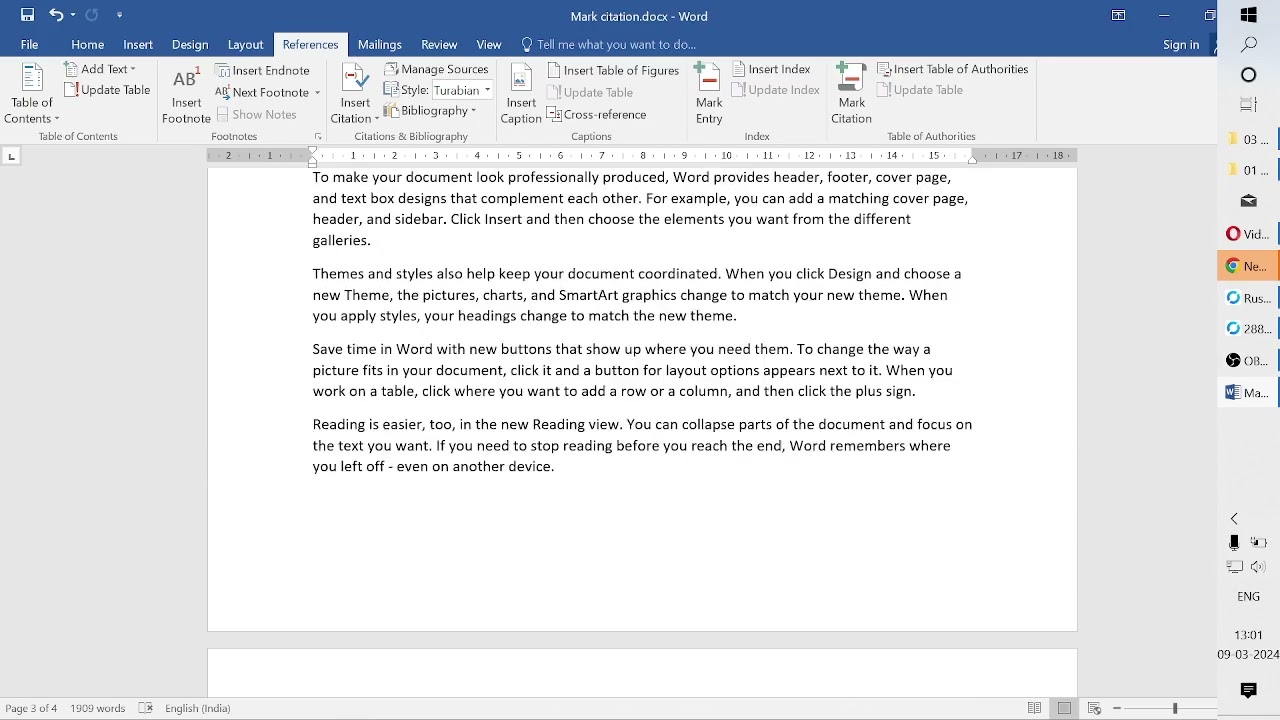Click Next Footnote button

tap(262, 92)
